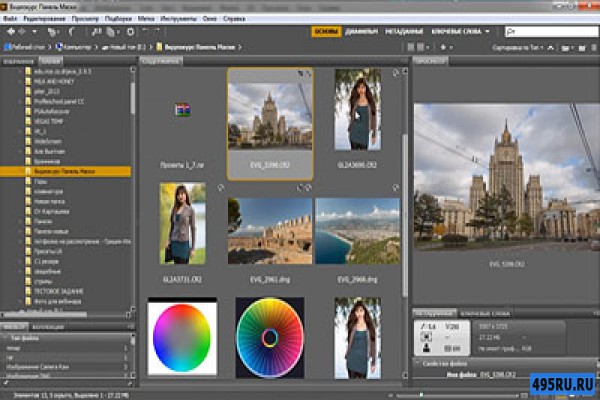Open the workspace list dropdown arrow
Image resolution: width=600 pixels, height=400 pixels.
click(x=488, y=32)
